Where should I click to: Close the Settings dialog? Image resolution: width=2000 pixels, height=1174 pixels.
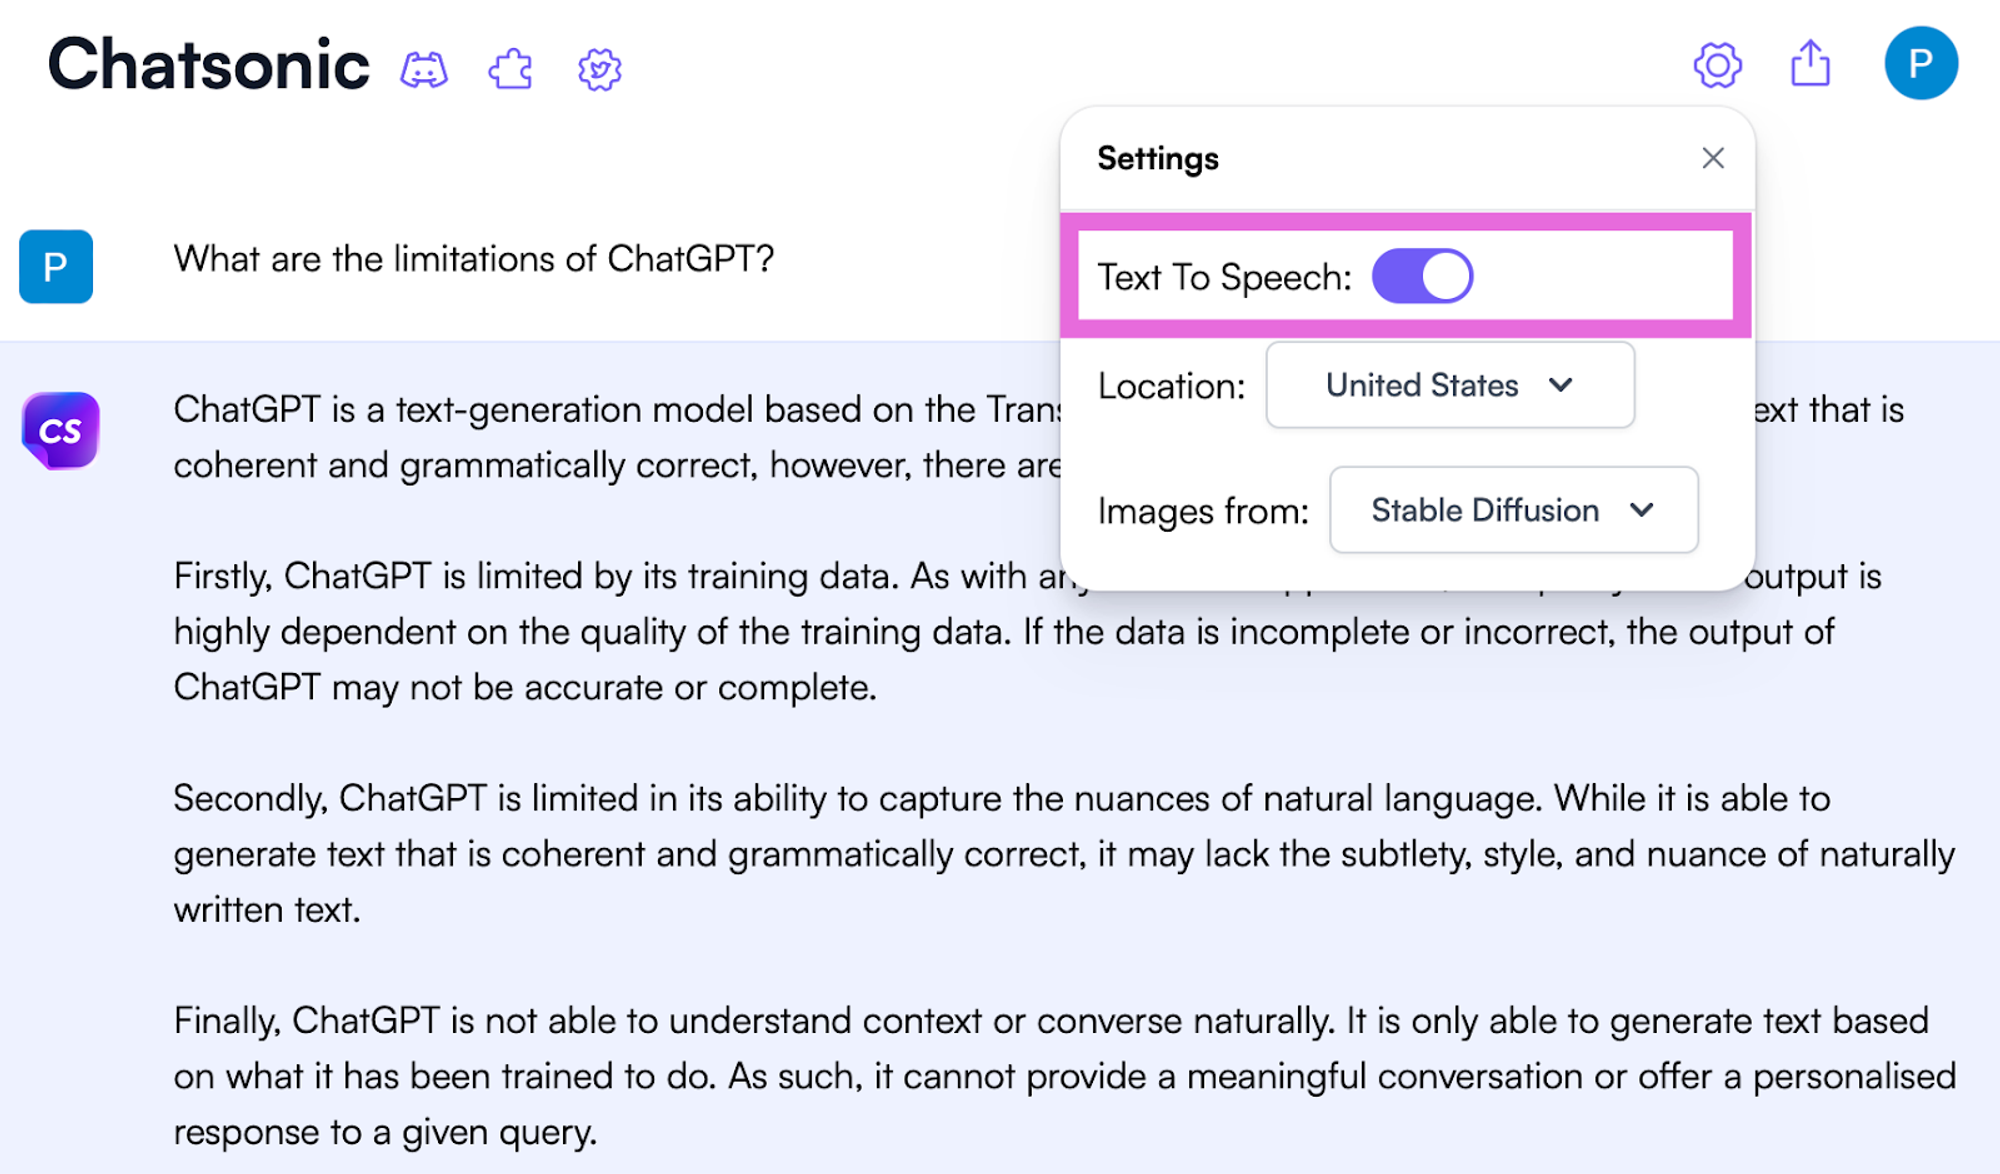click(1713, 157)
